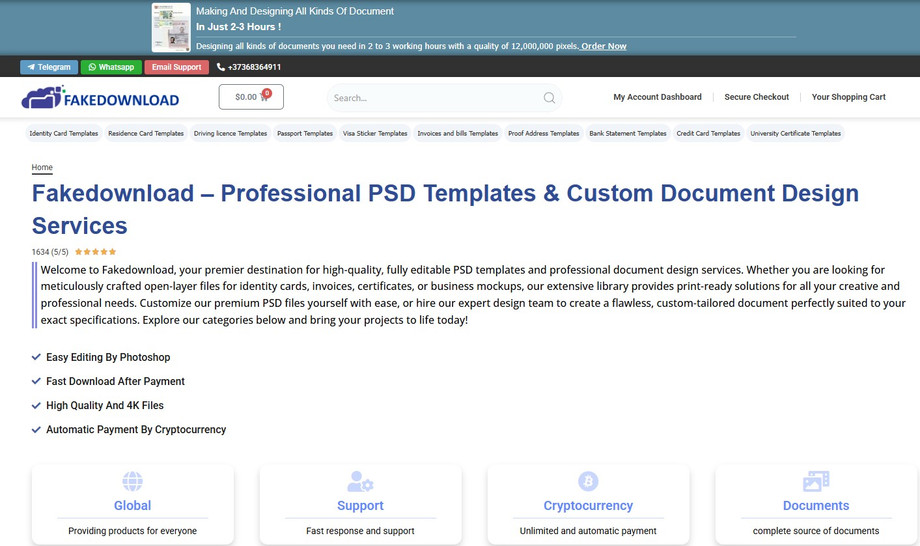Click 'Unlimited and automatic payment' text
This screenshot has height=546, width=920.
tap(588, 531)
